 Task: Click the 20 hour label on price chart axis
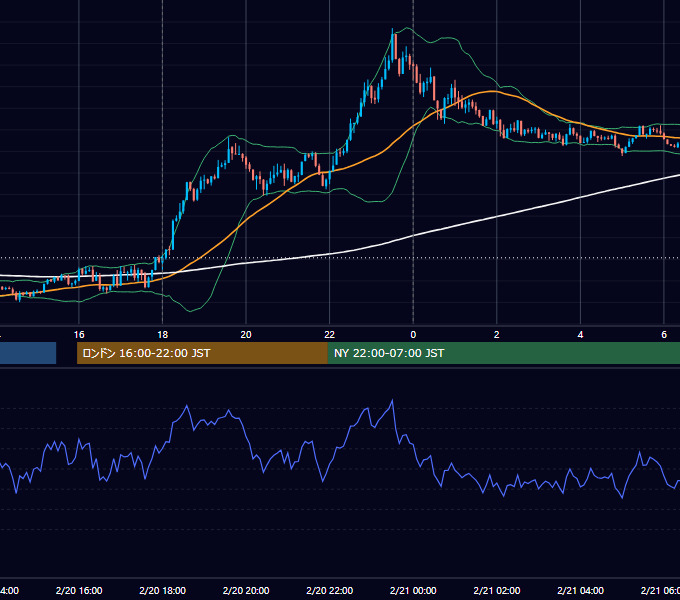coord(246,335)
